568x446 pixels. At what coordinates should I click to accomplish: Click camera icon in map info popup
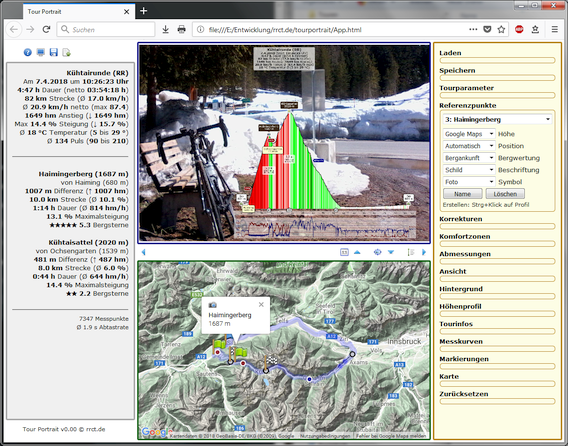213,305
